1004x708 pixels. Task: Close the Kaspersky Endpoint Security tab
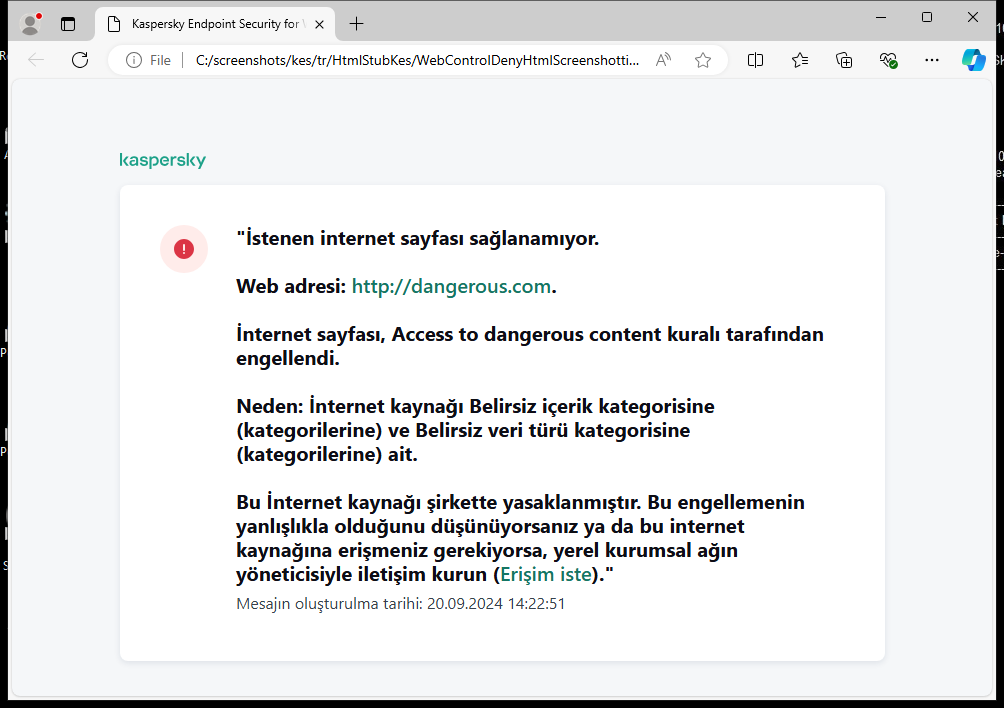coord(320,24)
